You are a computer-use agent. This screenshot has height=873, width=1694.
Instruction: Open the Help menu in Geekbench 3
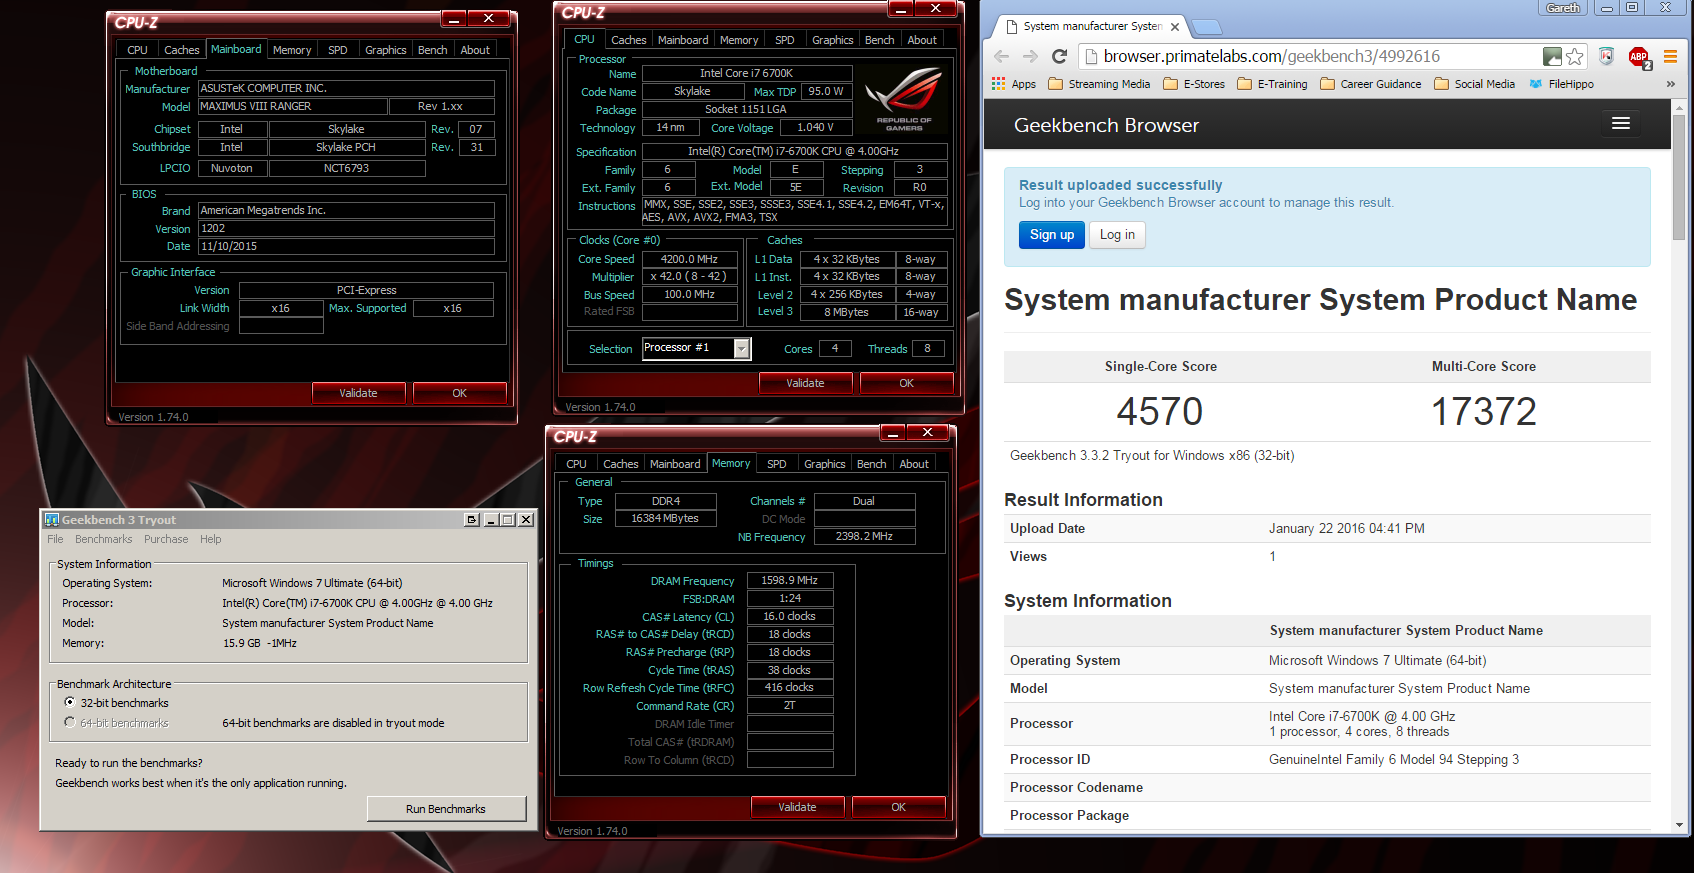coord(210,539)
